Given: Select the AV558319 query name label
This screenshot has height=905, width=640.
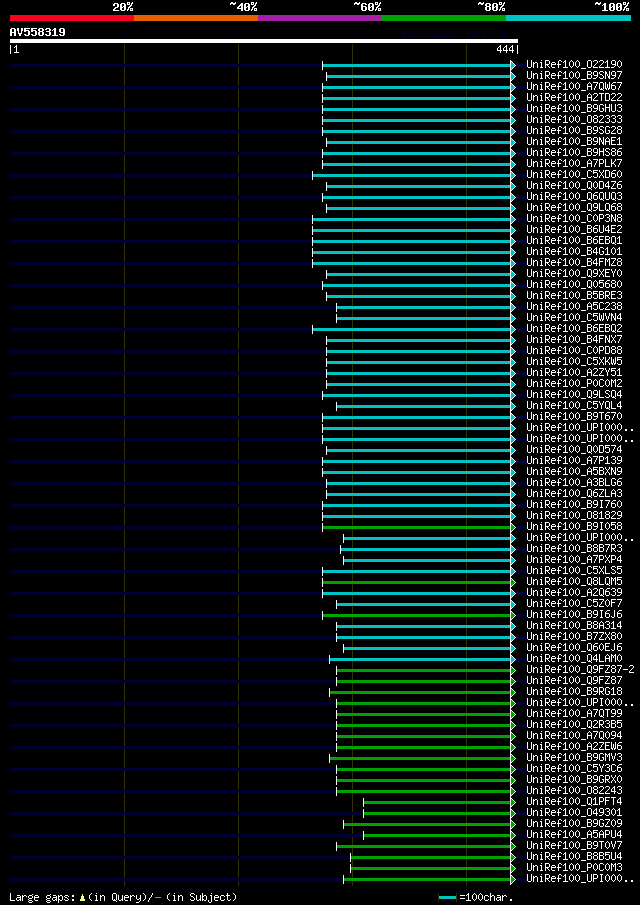Looking at the screenshot, I should (x=38, y=32).
